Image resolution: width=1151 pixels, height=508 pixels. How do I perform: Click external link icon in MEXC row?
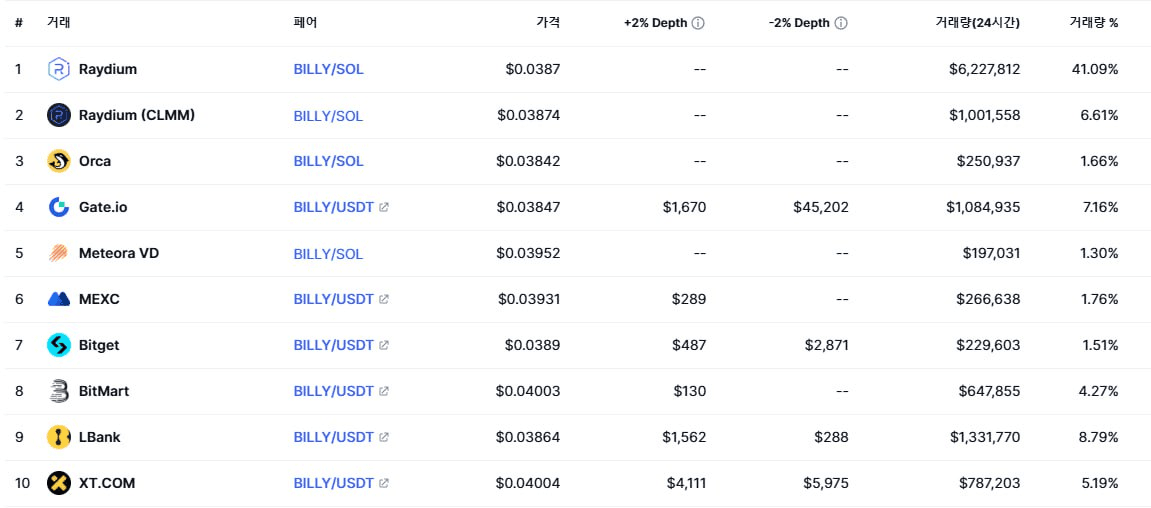(x=384, y=300)
